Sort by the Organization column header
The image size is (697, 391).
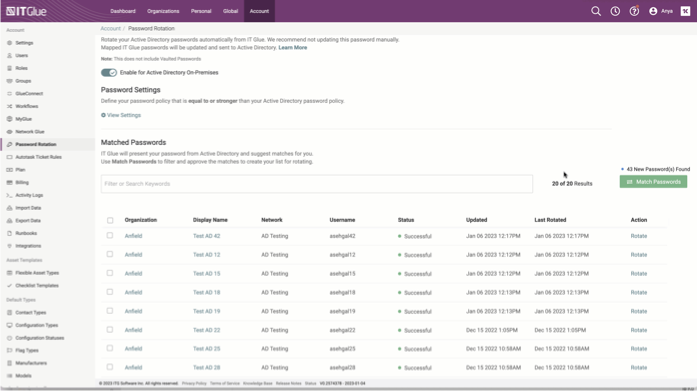(x=140, y=220)
